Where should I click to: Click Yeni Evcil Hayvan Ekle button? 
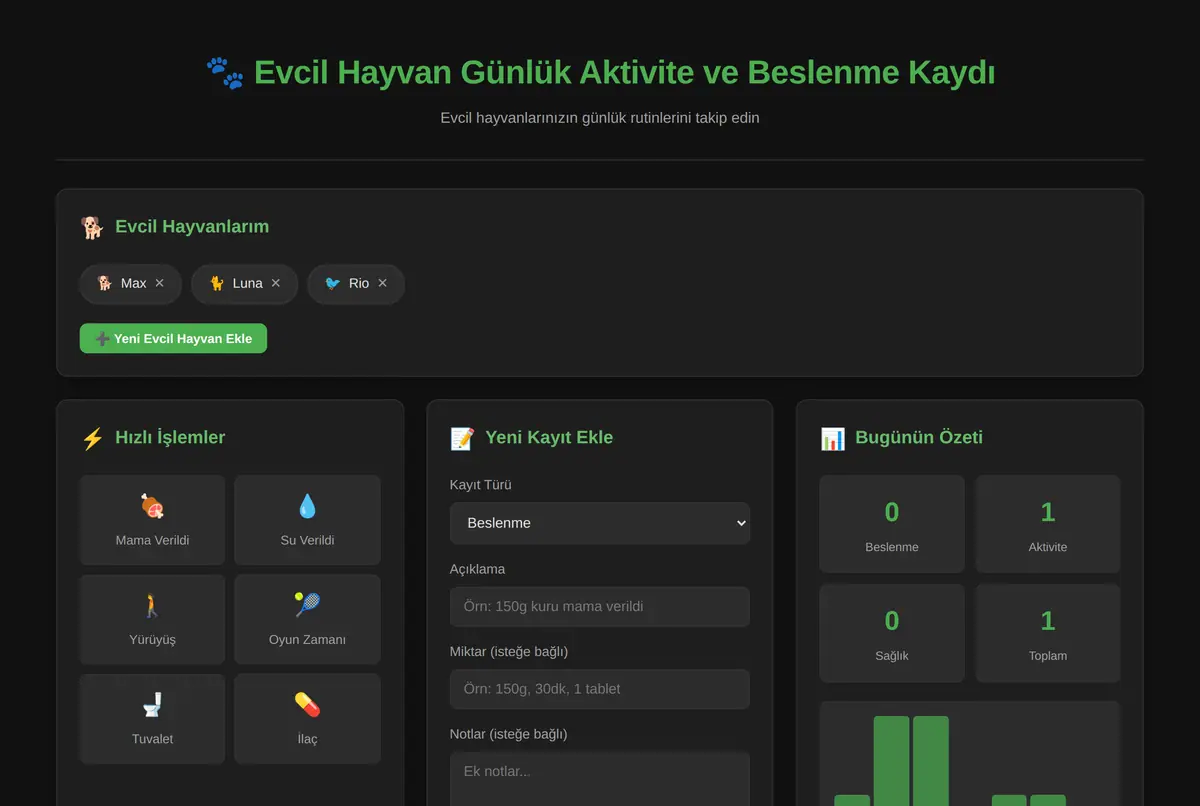(173, 339)
